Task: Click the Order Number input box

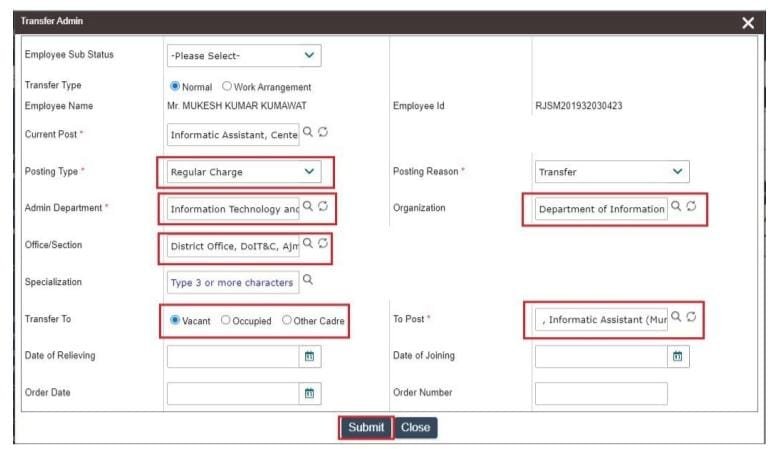Action: [601, 394]
